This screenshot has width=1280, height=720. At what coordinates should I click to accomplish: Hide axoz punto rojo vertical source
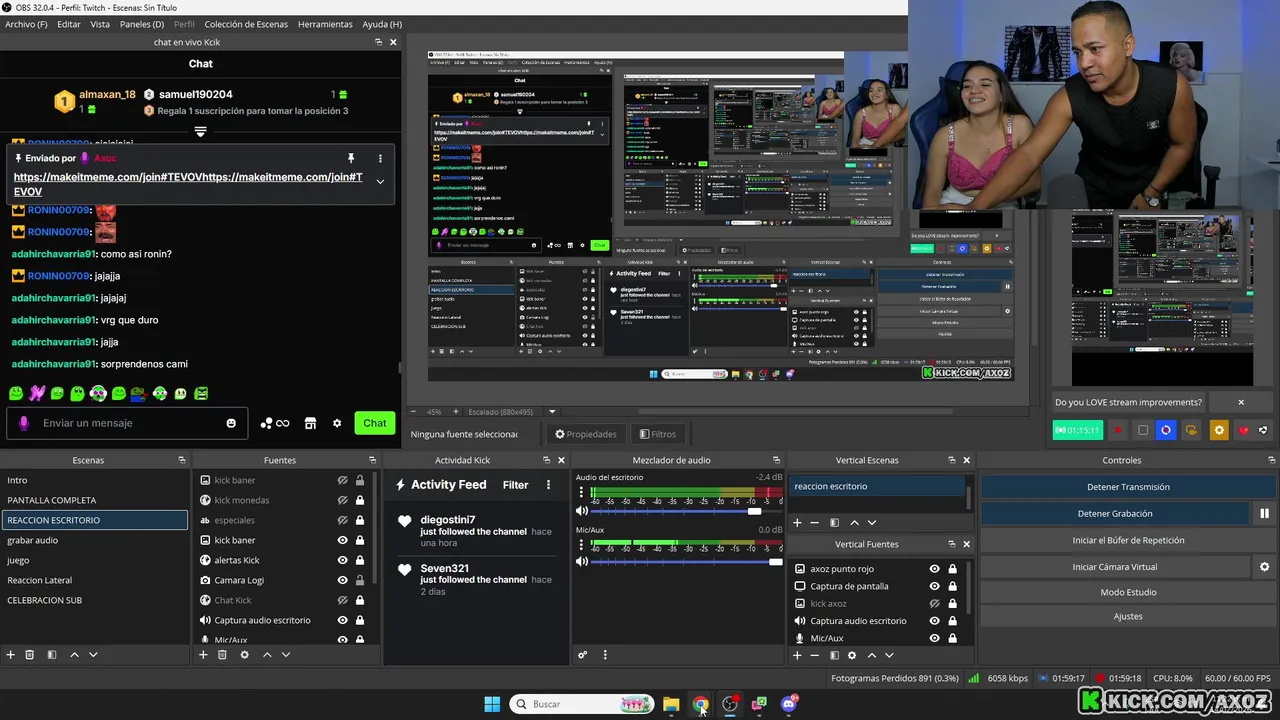pyautogui.click(x=935, y=569)
